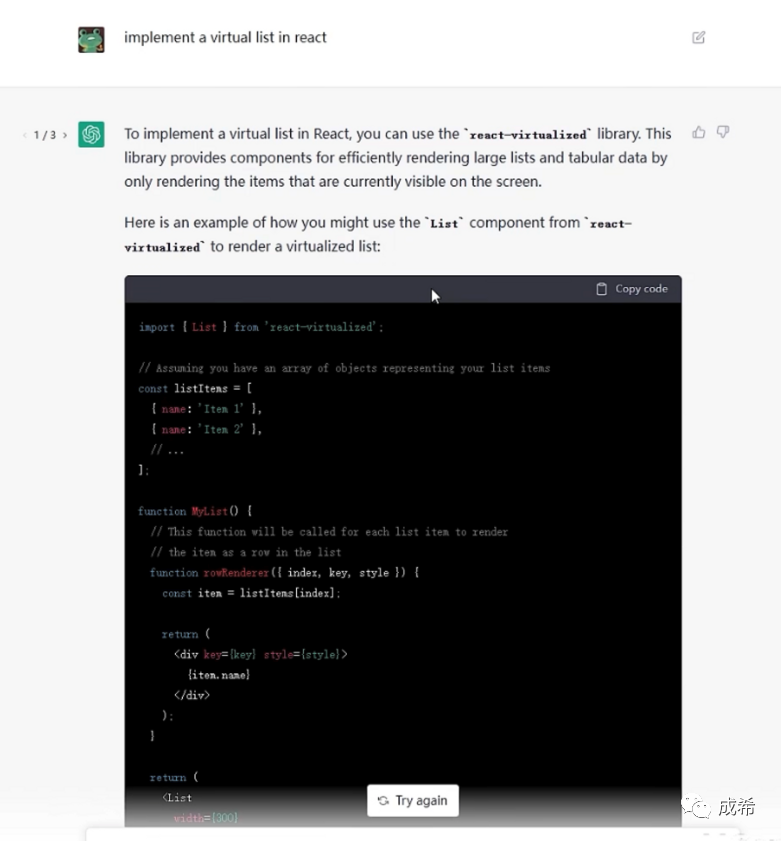
Task: Click 'const item = listItems[index]' line
Action: coord(251,593)
